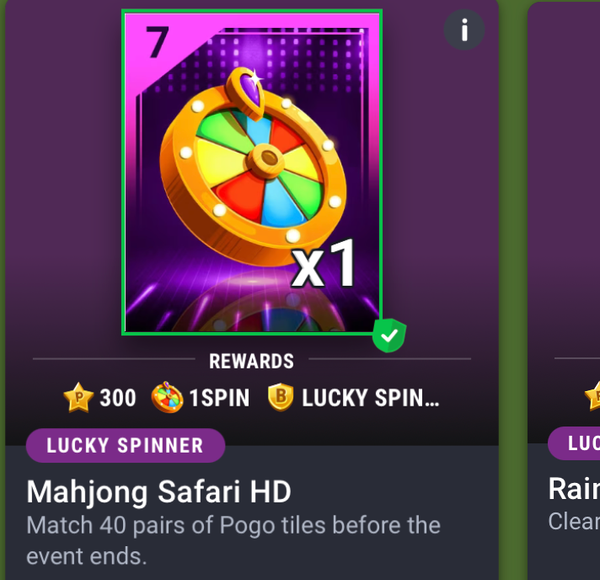The height and width of the screenshot is (580, 600).
Task: Click the REWARDS section header
Action: coord(251,361)
